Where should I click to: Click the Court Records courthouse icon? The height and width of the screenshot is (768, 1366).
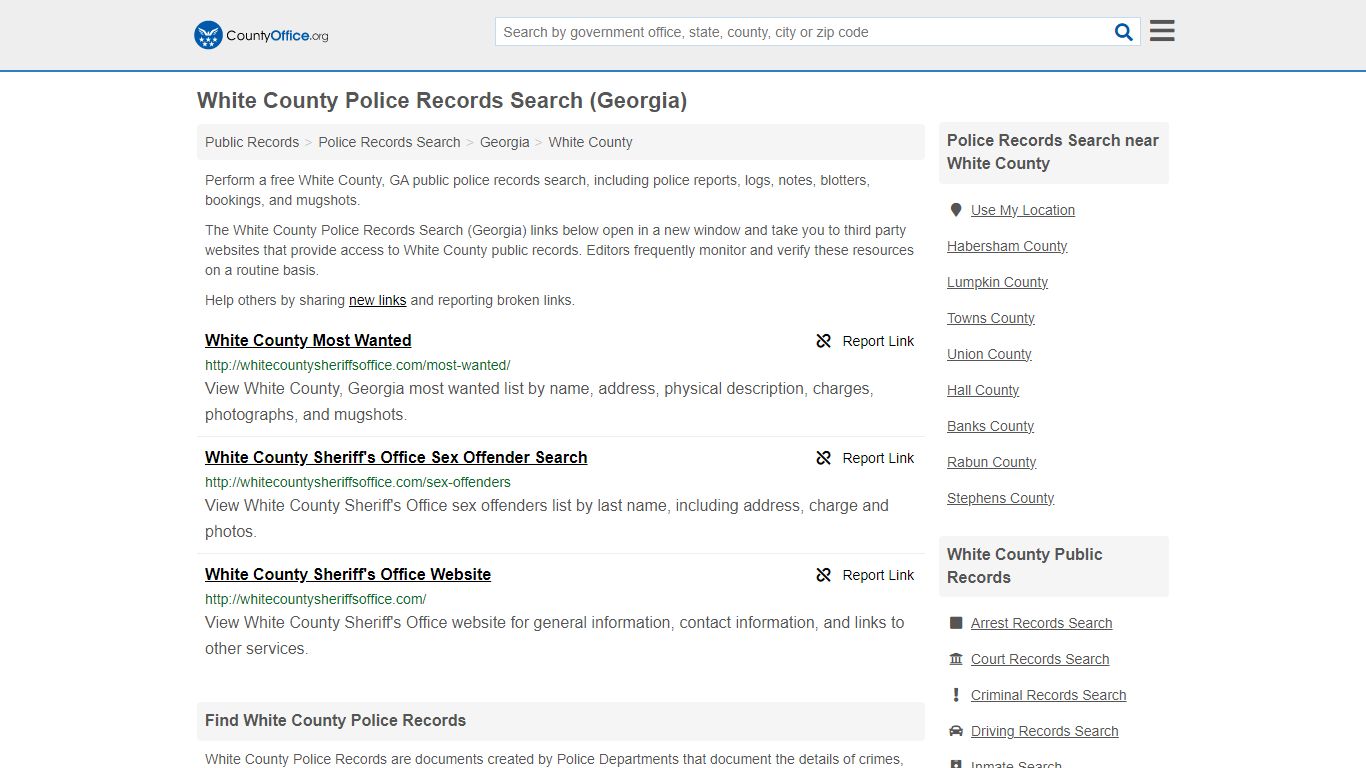coord(956,659)
